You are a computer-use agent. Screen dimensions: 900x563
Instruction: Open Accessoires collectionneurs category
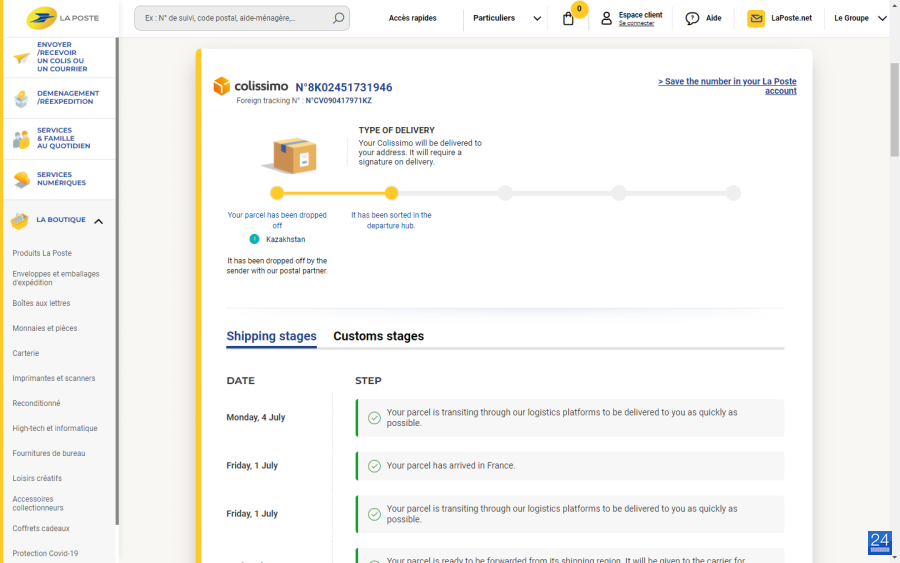[x=38, y=503]
